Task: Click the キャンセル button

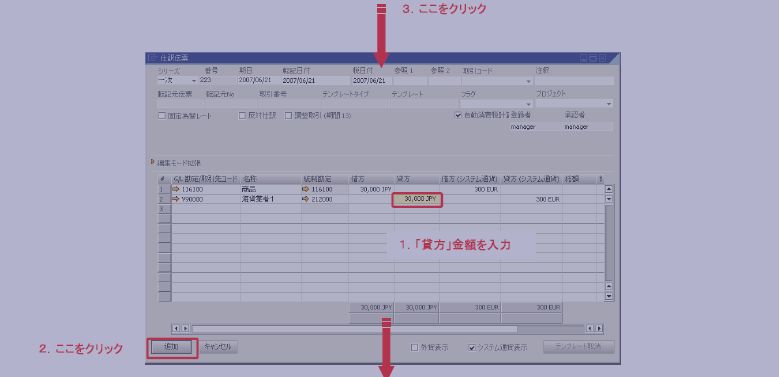Action: tap(218, 347)
